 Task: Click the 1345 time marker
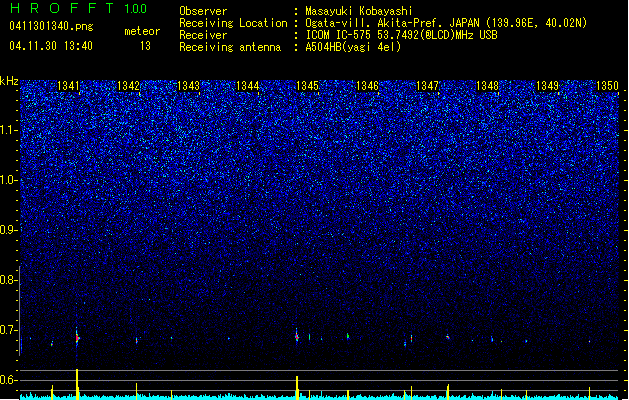coord(307,86)
